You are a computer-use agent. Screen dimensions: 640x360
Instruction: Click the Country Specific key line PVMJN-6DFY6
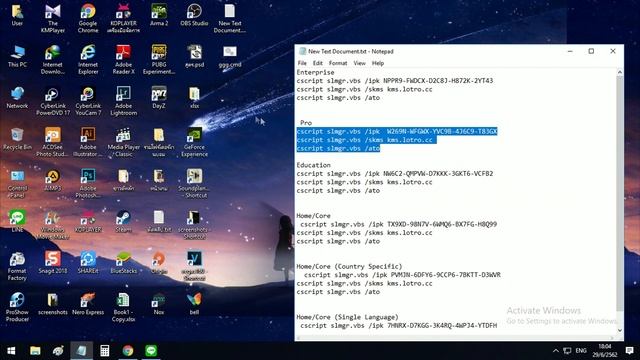pyautogui.click(x=402, y=275)
